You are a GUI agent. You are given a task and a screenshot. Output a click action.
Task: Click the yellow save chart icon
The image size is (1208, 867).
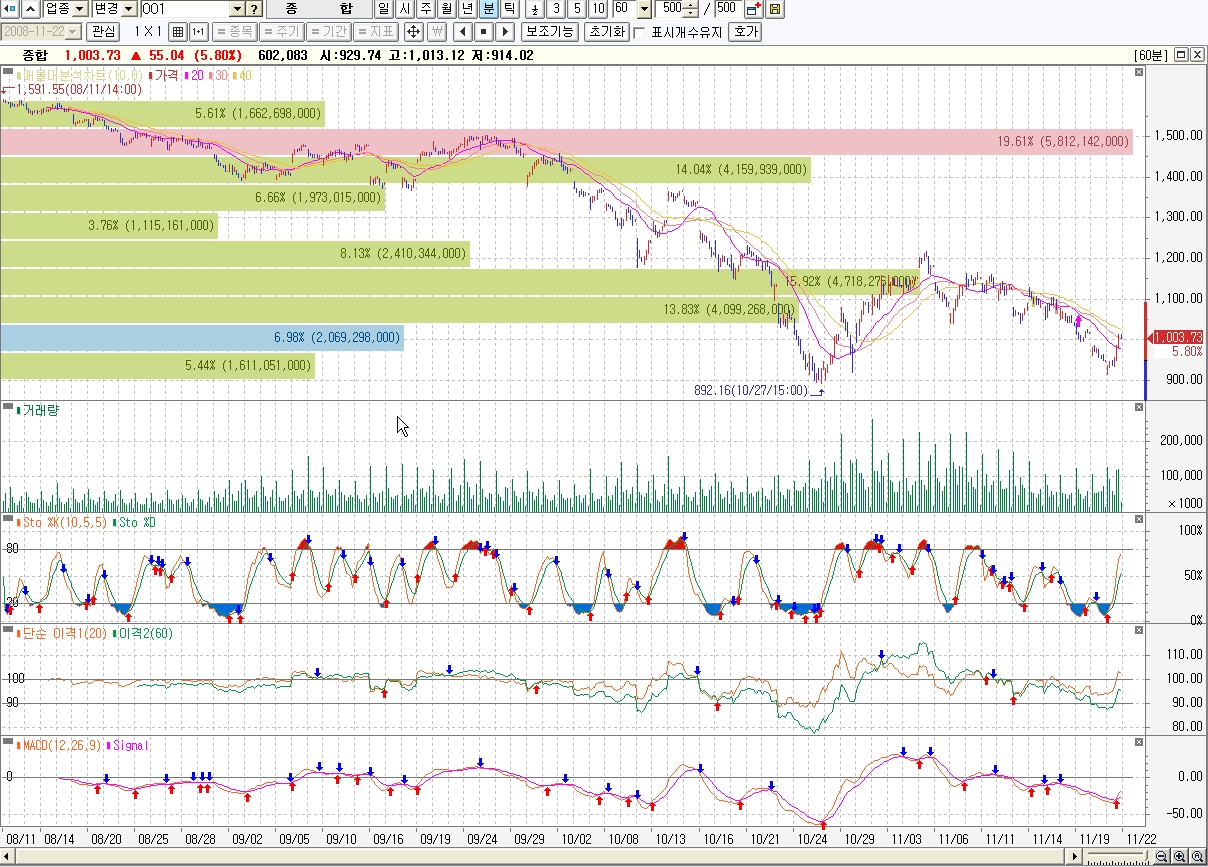click(x=775, y=9)
